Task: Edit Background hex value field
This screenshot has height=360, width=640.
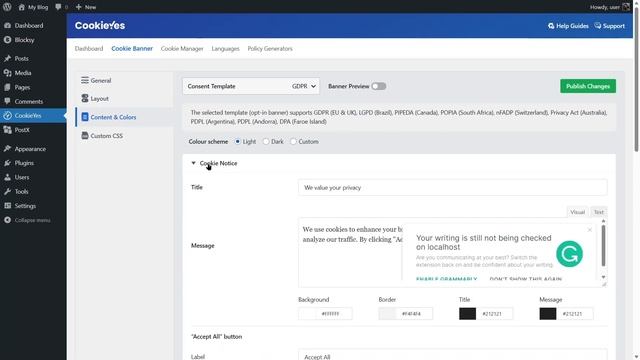Action: (334, 313)
